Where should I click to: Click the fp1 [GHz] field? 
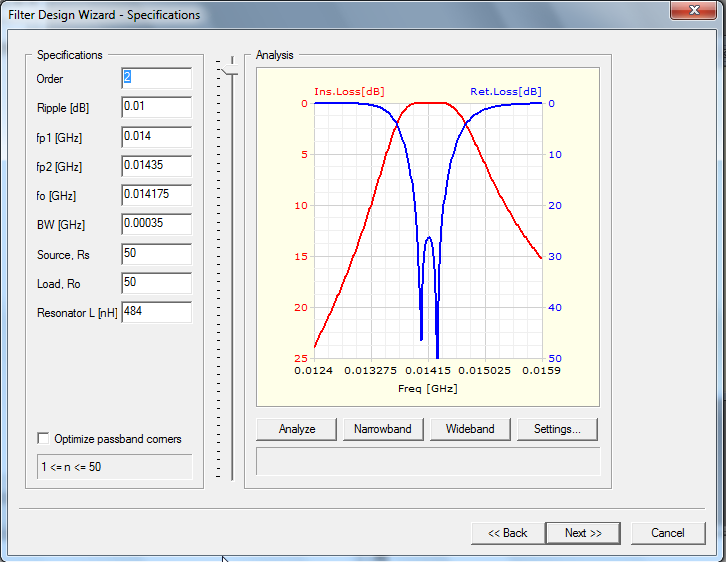156,136
